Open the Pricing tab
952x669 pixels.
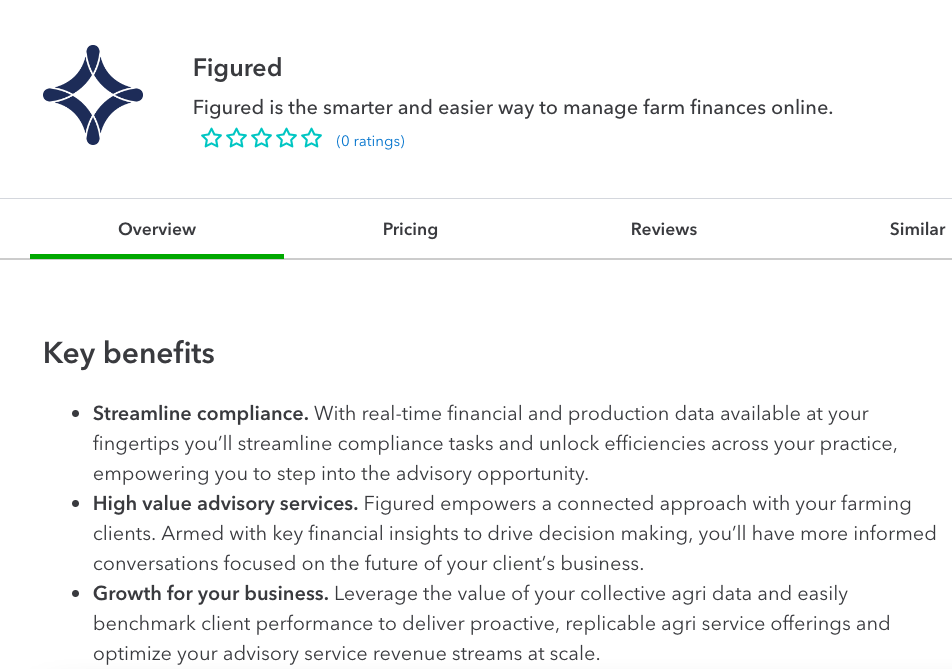[410, 229]
